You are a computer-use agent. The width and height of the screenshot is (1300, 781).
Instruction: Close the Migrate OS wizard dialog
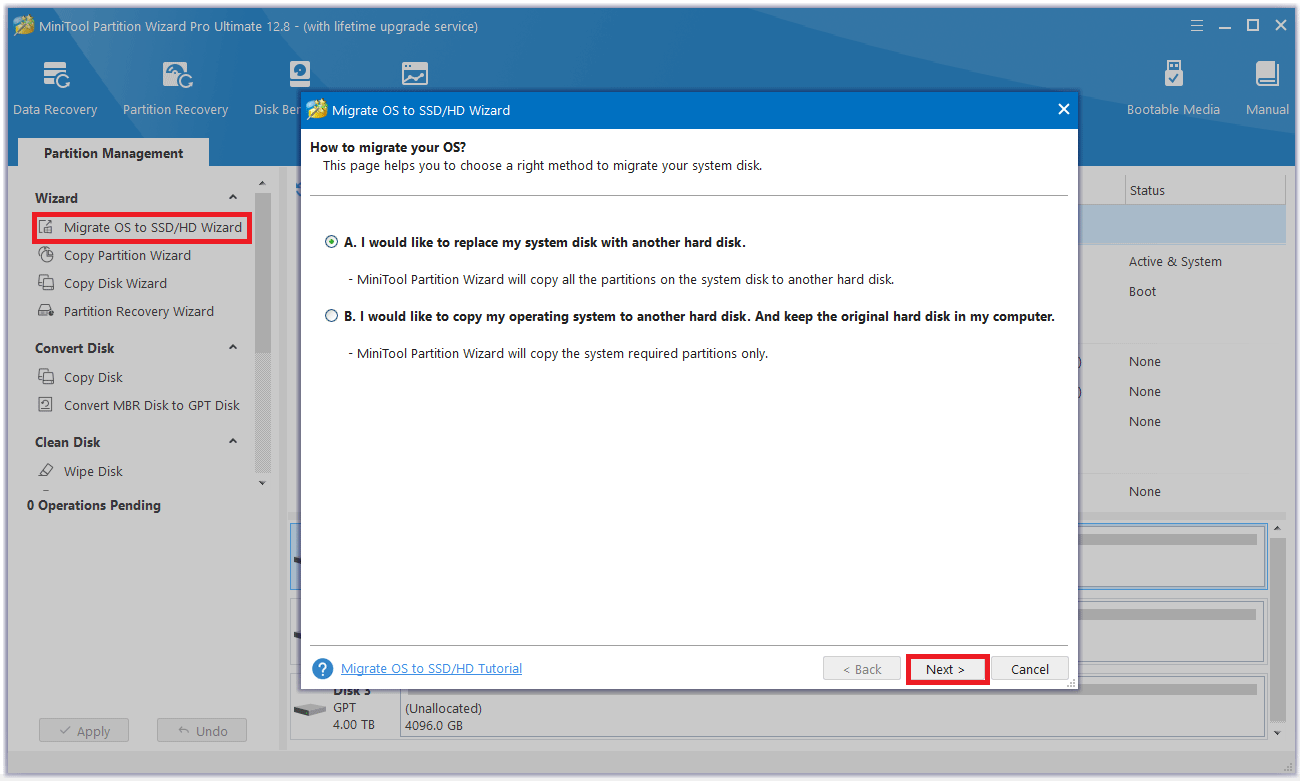[1064, 110]
